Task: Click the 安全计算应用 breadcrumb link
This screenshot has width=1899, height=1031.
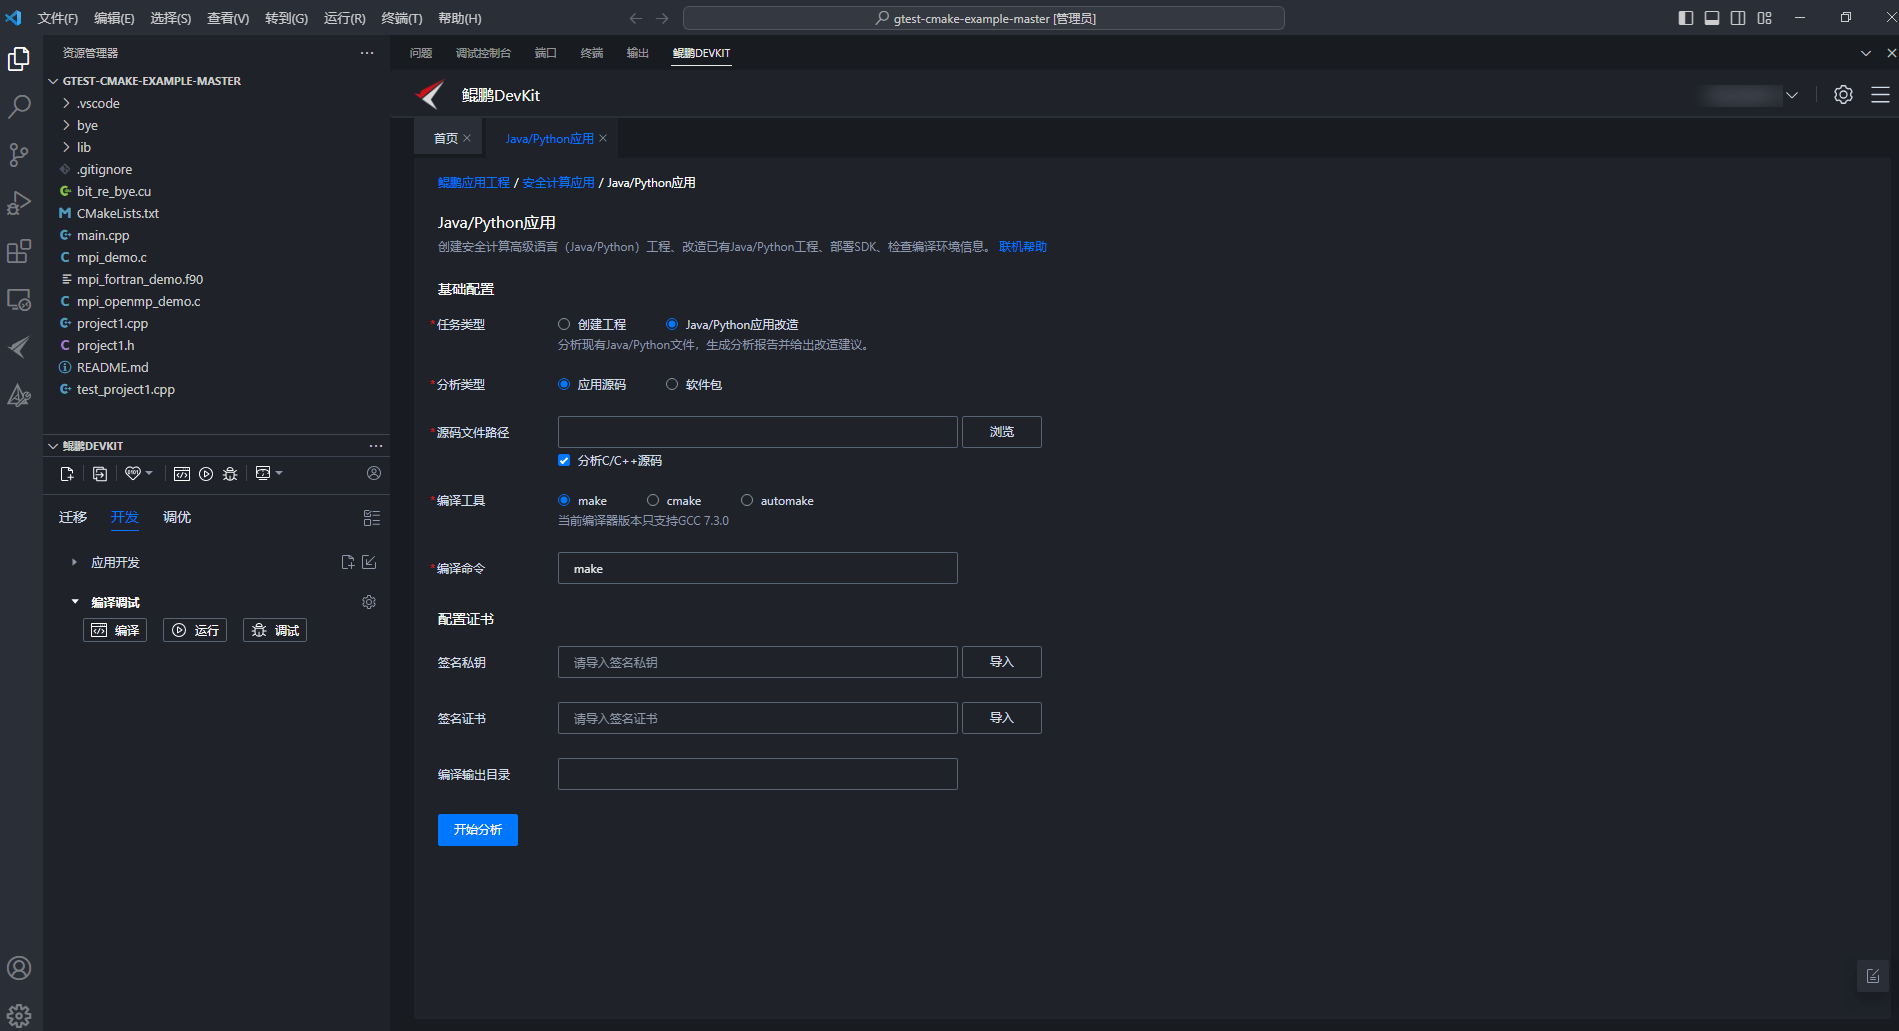Action: click(x=558, y=182)
